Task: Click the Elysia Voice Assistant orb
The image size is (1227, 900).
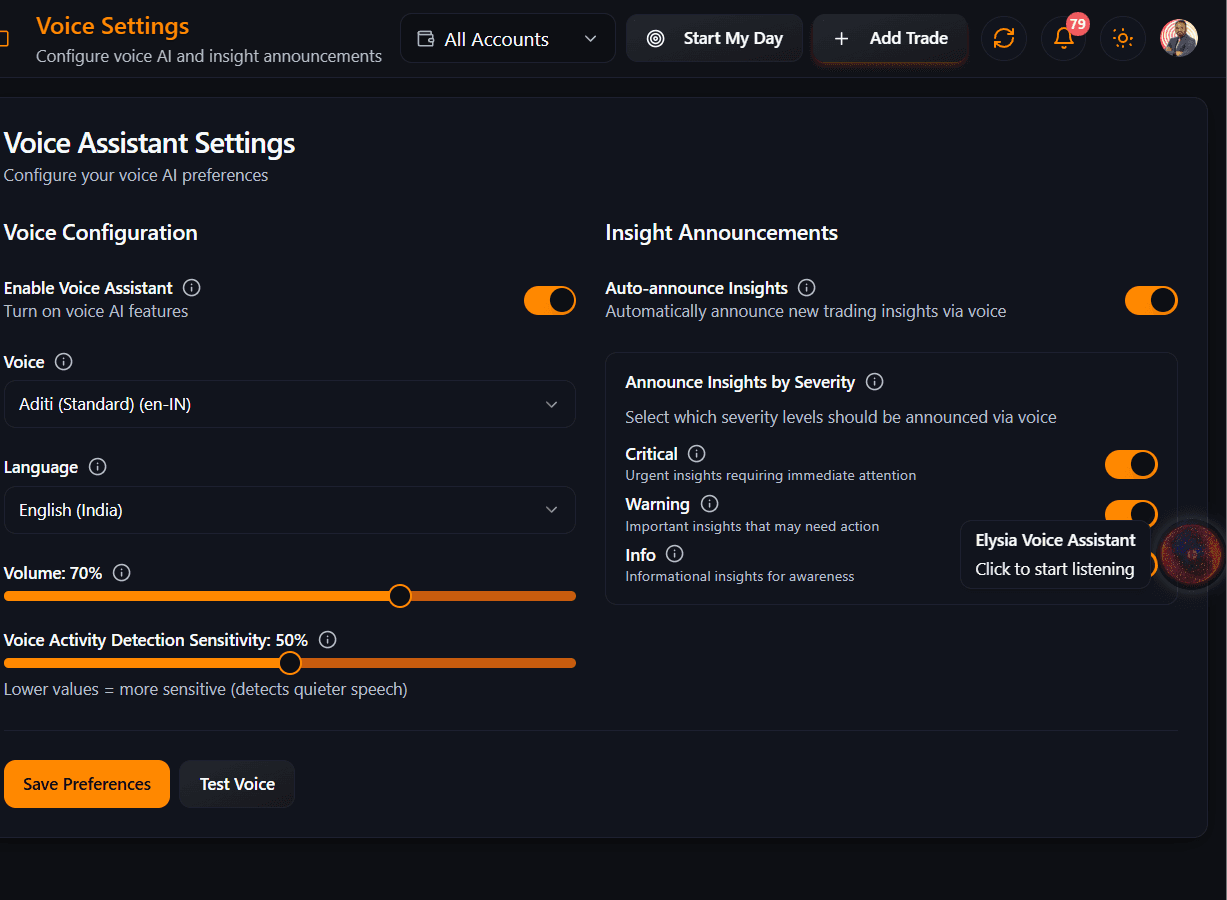Action: coord(1191,554)
